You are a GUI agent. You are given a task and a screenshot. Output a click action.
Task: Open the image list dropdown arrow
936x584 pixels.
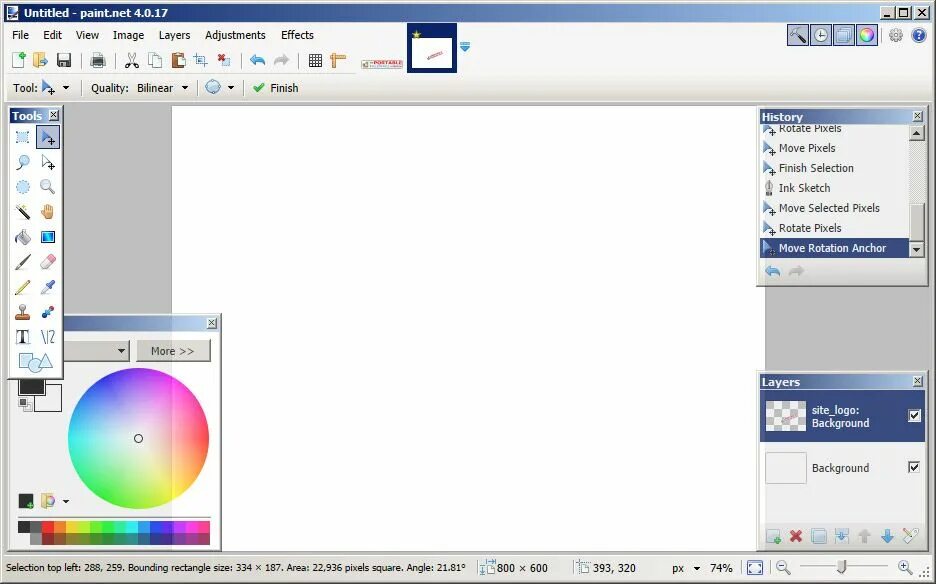pos(465,47)
